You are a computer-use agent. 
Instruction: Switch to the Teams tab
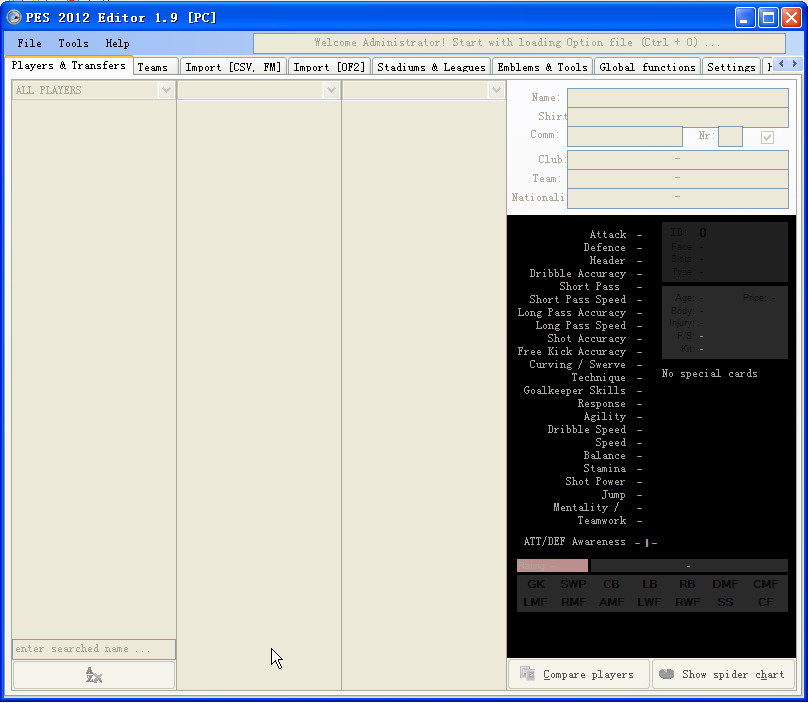pos(156,67)
